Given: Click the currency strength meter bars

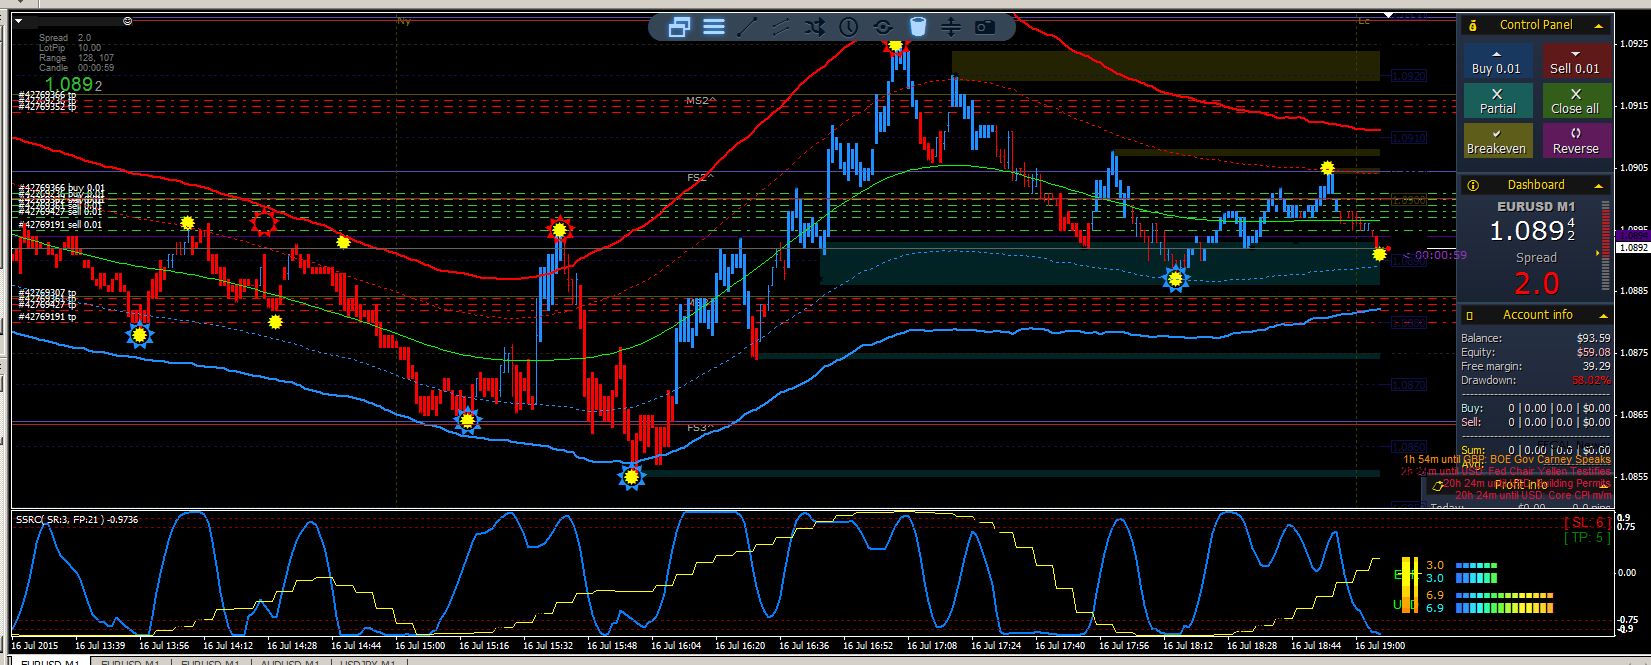Looking at the screenshot, I should tap(1505, 587).
